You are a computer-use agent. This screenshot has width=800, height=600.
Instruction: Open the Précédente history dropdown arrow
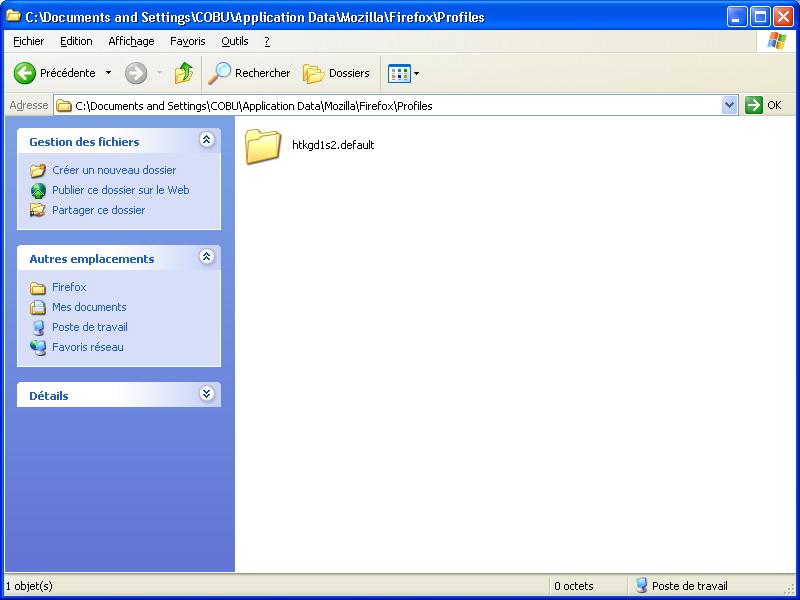pos(108,73)
